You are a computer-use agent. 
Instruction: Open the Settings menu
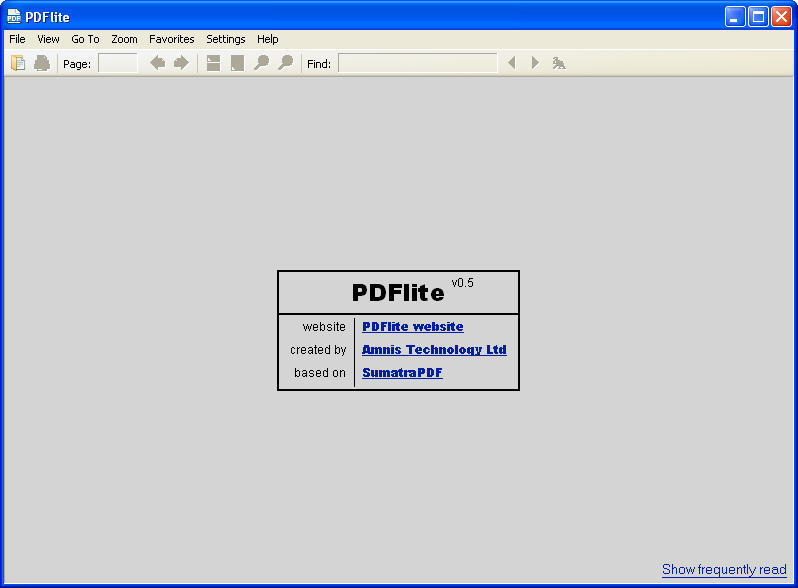[225, 39]
